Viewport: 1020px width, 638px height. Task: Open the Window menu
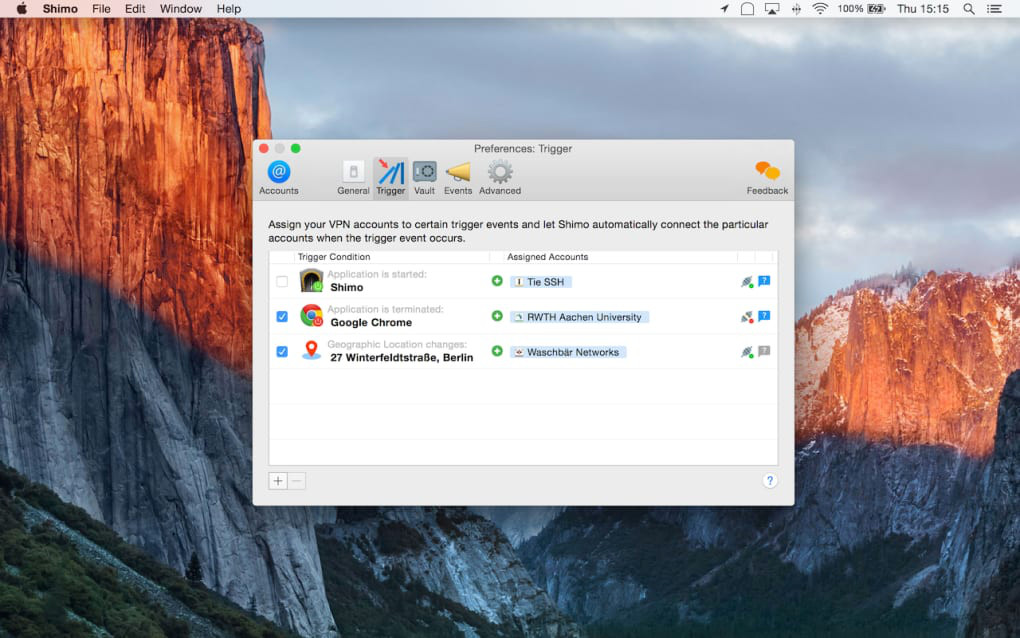[180, 9]
